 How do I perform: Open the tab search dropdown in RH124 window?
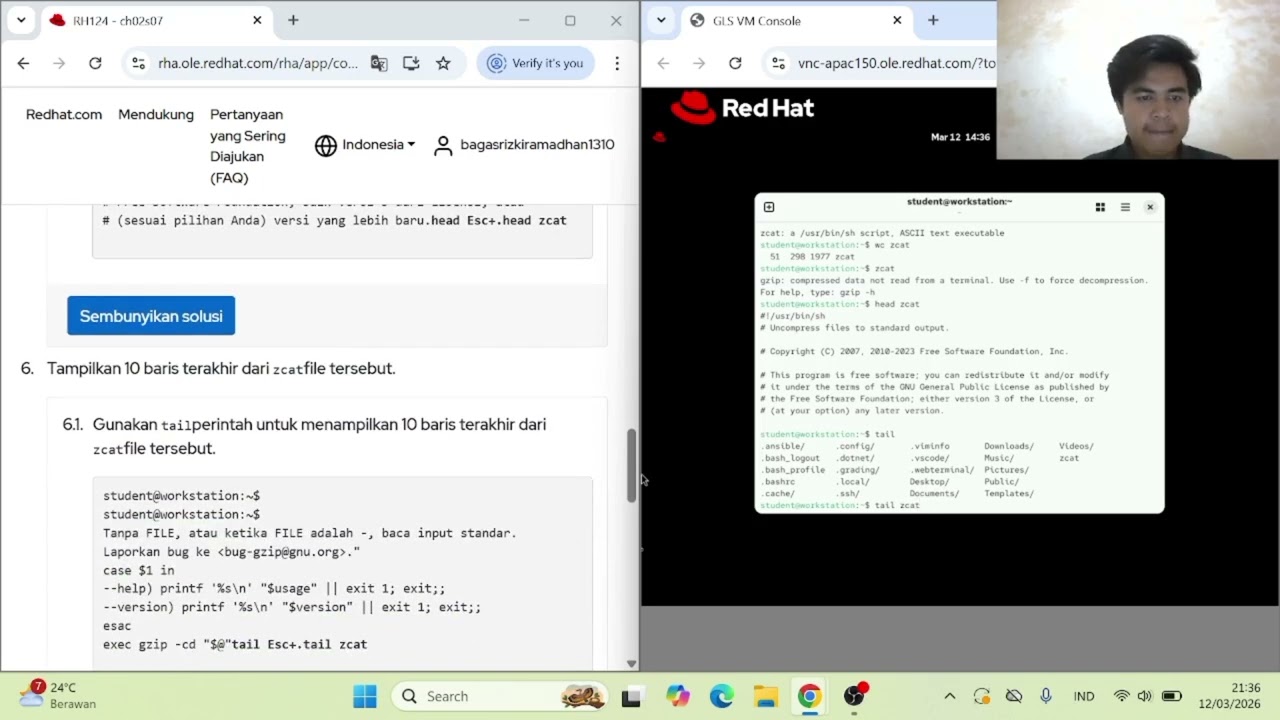pos(21,20)
